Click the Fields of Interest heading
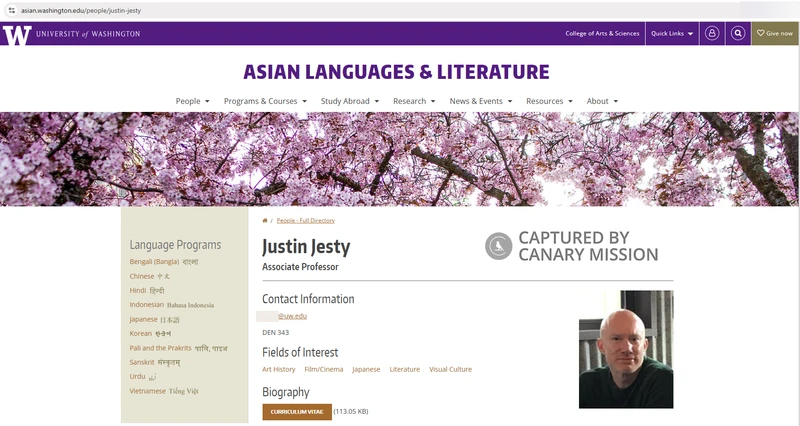 [300, 353]
